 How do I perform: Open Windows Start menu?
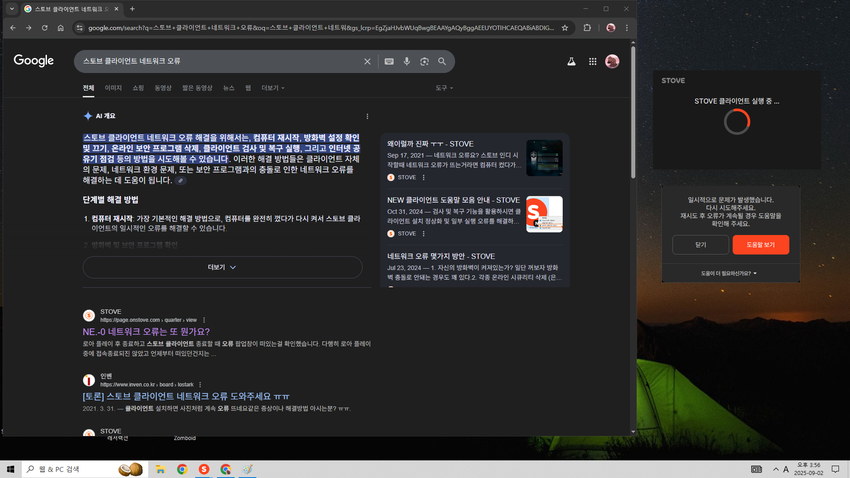point(10,469)
